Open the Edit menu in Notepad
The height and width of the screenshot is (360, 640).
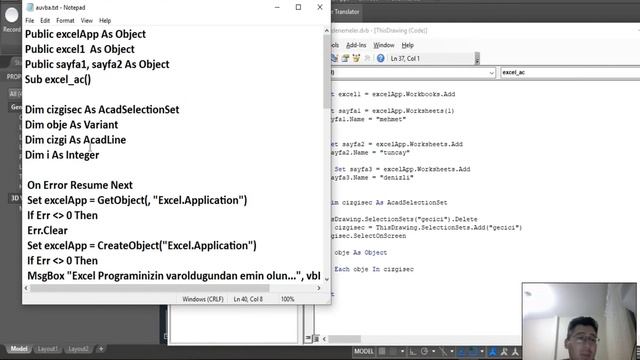click(45, 20)
